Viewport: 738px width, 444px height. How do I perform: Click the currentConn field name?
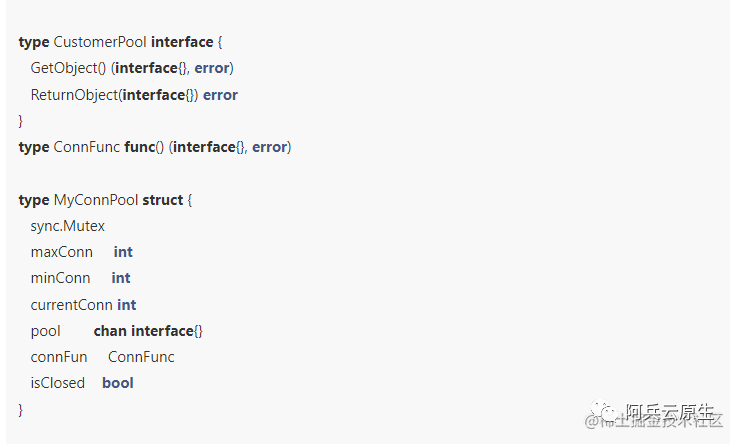point(72,305)
